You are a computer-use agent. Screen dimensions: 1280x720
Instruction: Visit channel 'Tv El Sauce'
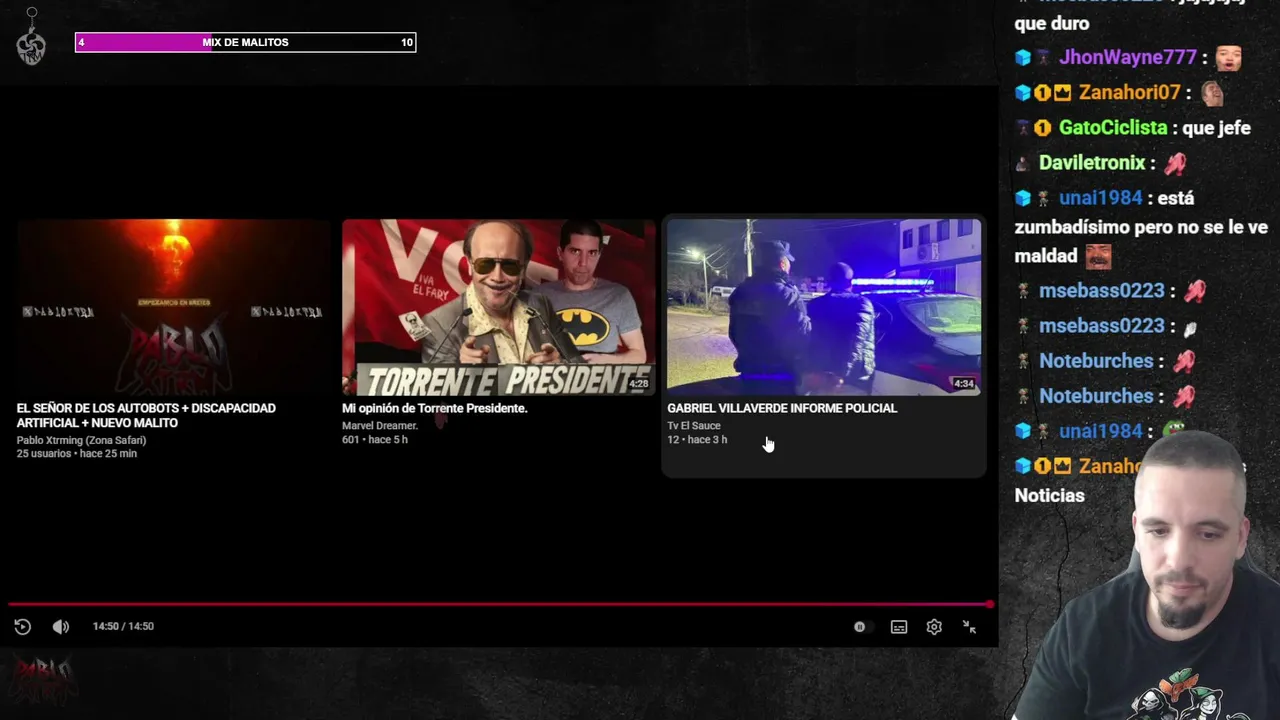coord(694,425)
